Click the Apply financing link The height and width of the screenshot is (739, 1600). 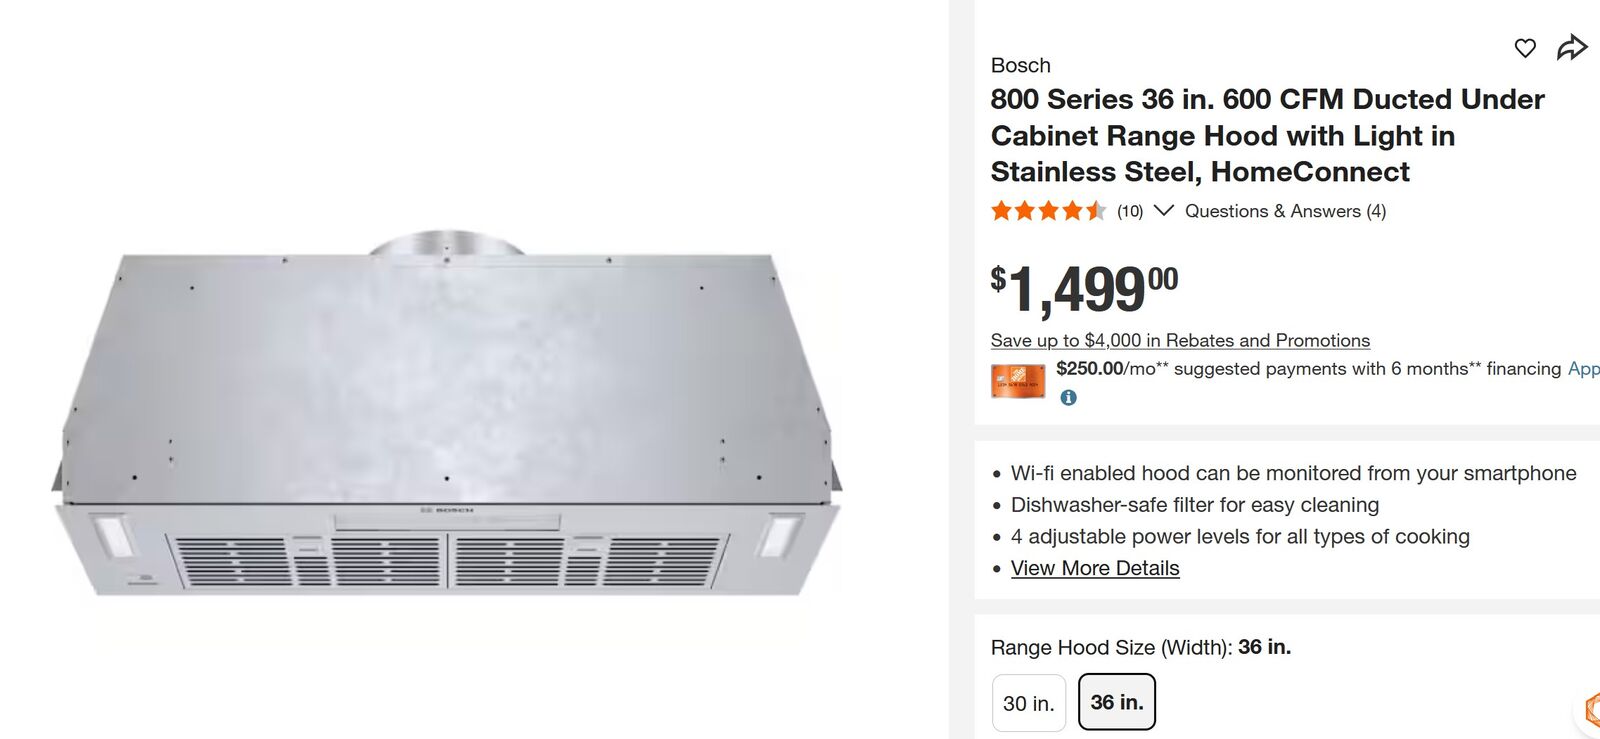click(1583, 369)
